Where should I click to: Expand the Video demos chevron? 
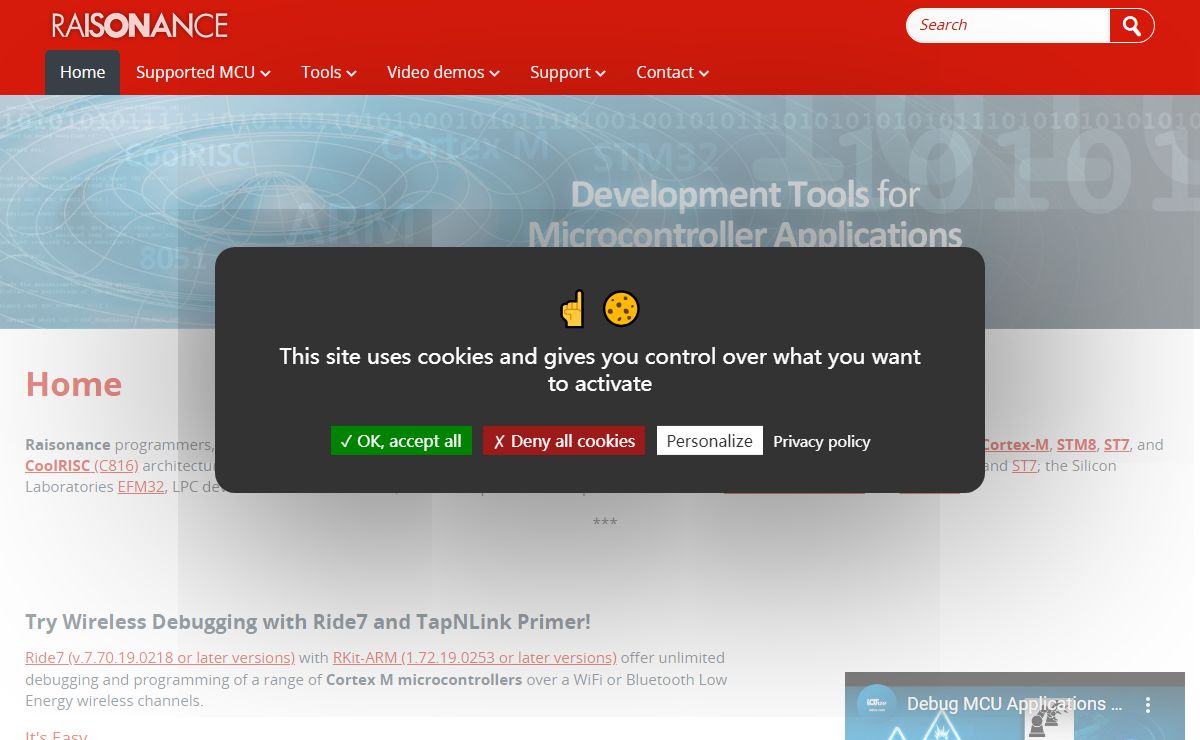[x=494, y=73]
